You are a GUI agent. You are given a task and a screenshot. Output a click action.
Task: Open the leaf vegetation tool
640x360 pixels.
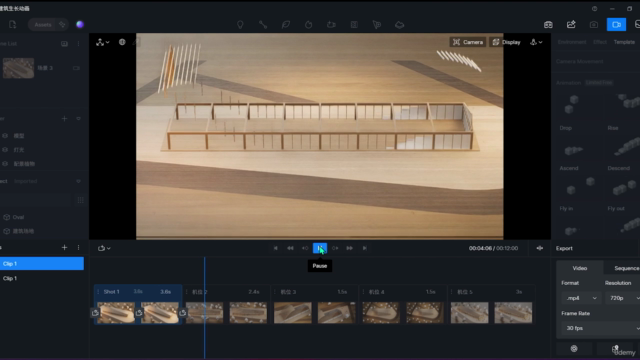[286, 24]
